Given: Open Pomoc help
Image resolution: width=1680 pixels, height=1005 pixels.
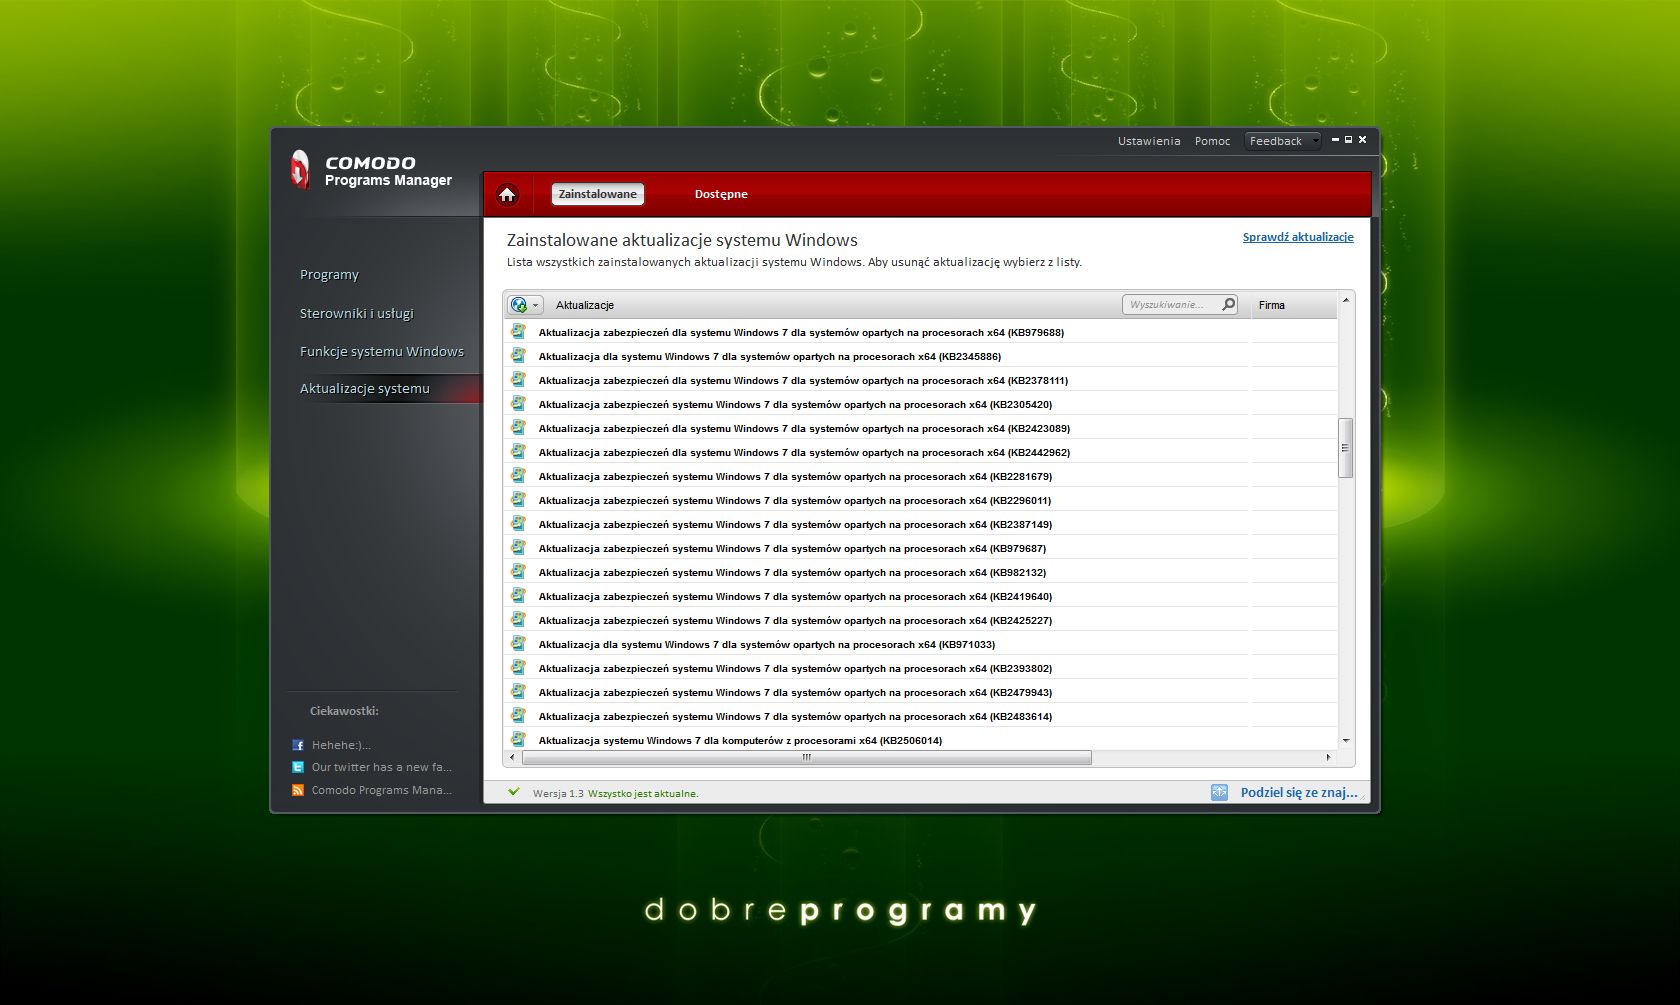Looking at the screenshot, I should pos(1212,141).
